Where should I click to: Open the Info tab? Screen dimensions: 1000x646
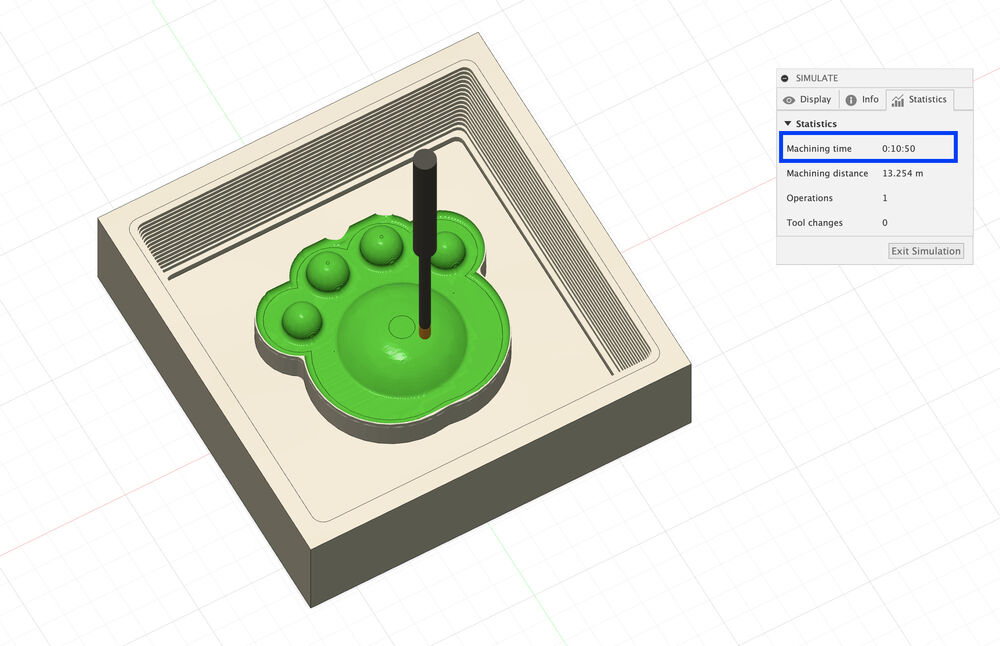pyautogui.click(x=862, y=99)
